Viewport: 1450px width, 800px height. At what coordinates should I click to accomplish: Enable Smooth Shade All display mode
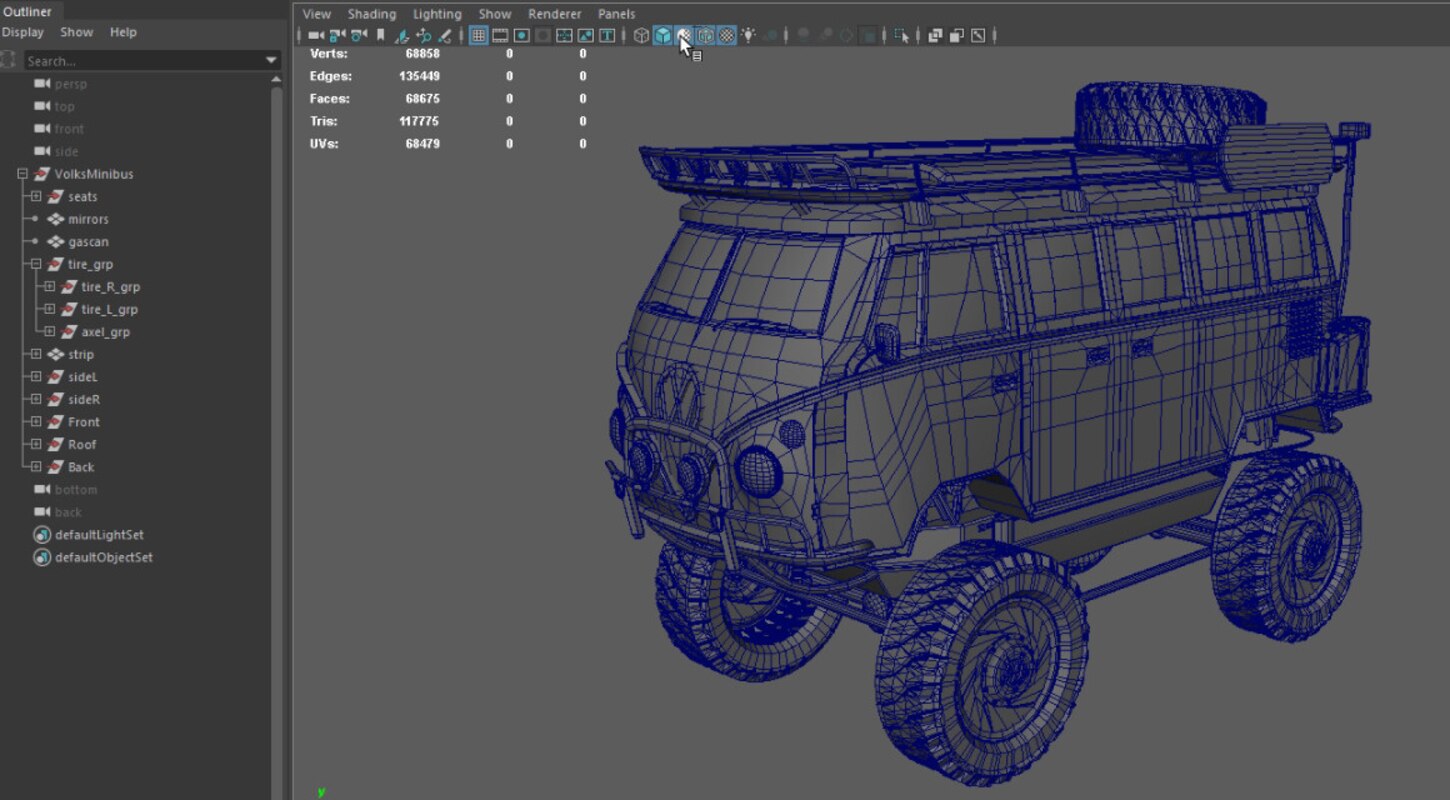click(661, 36)
